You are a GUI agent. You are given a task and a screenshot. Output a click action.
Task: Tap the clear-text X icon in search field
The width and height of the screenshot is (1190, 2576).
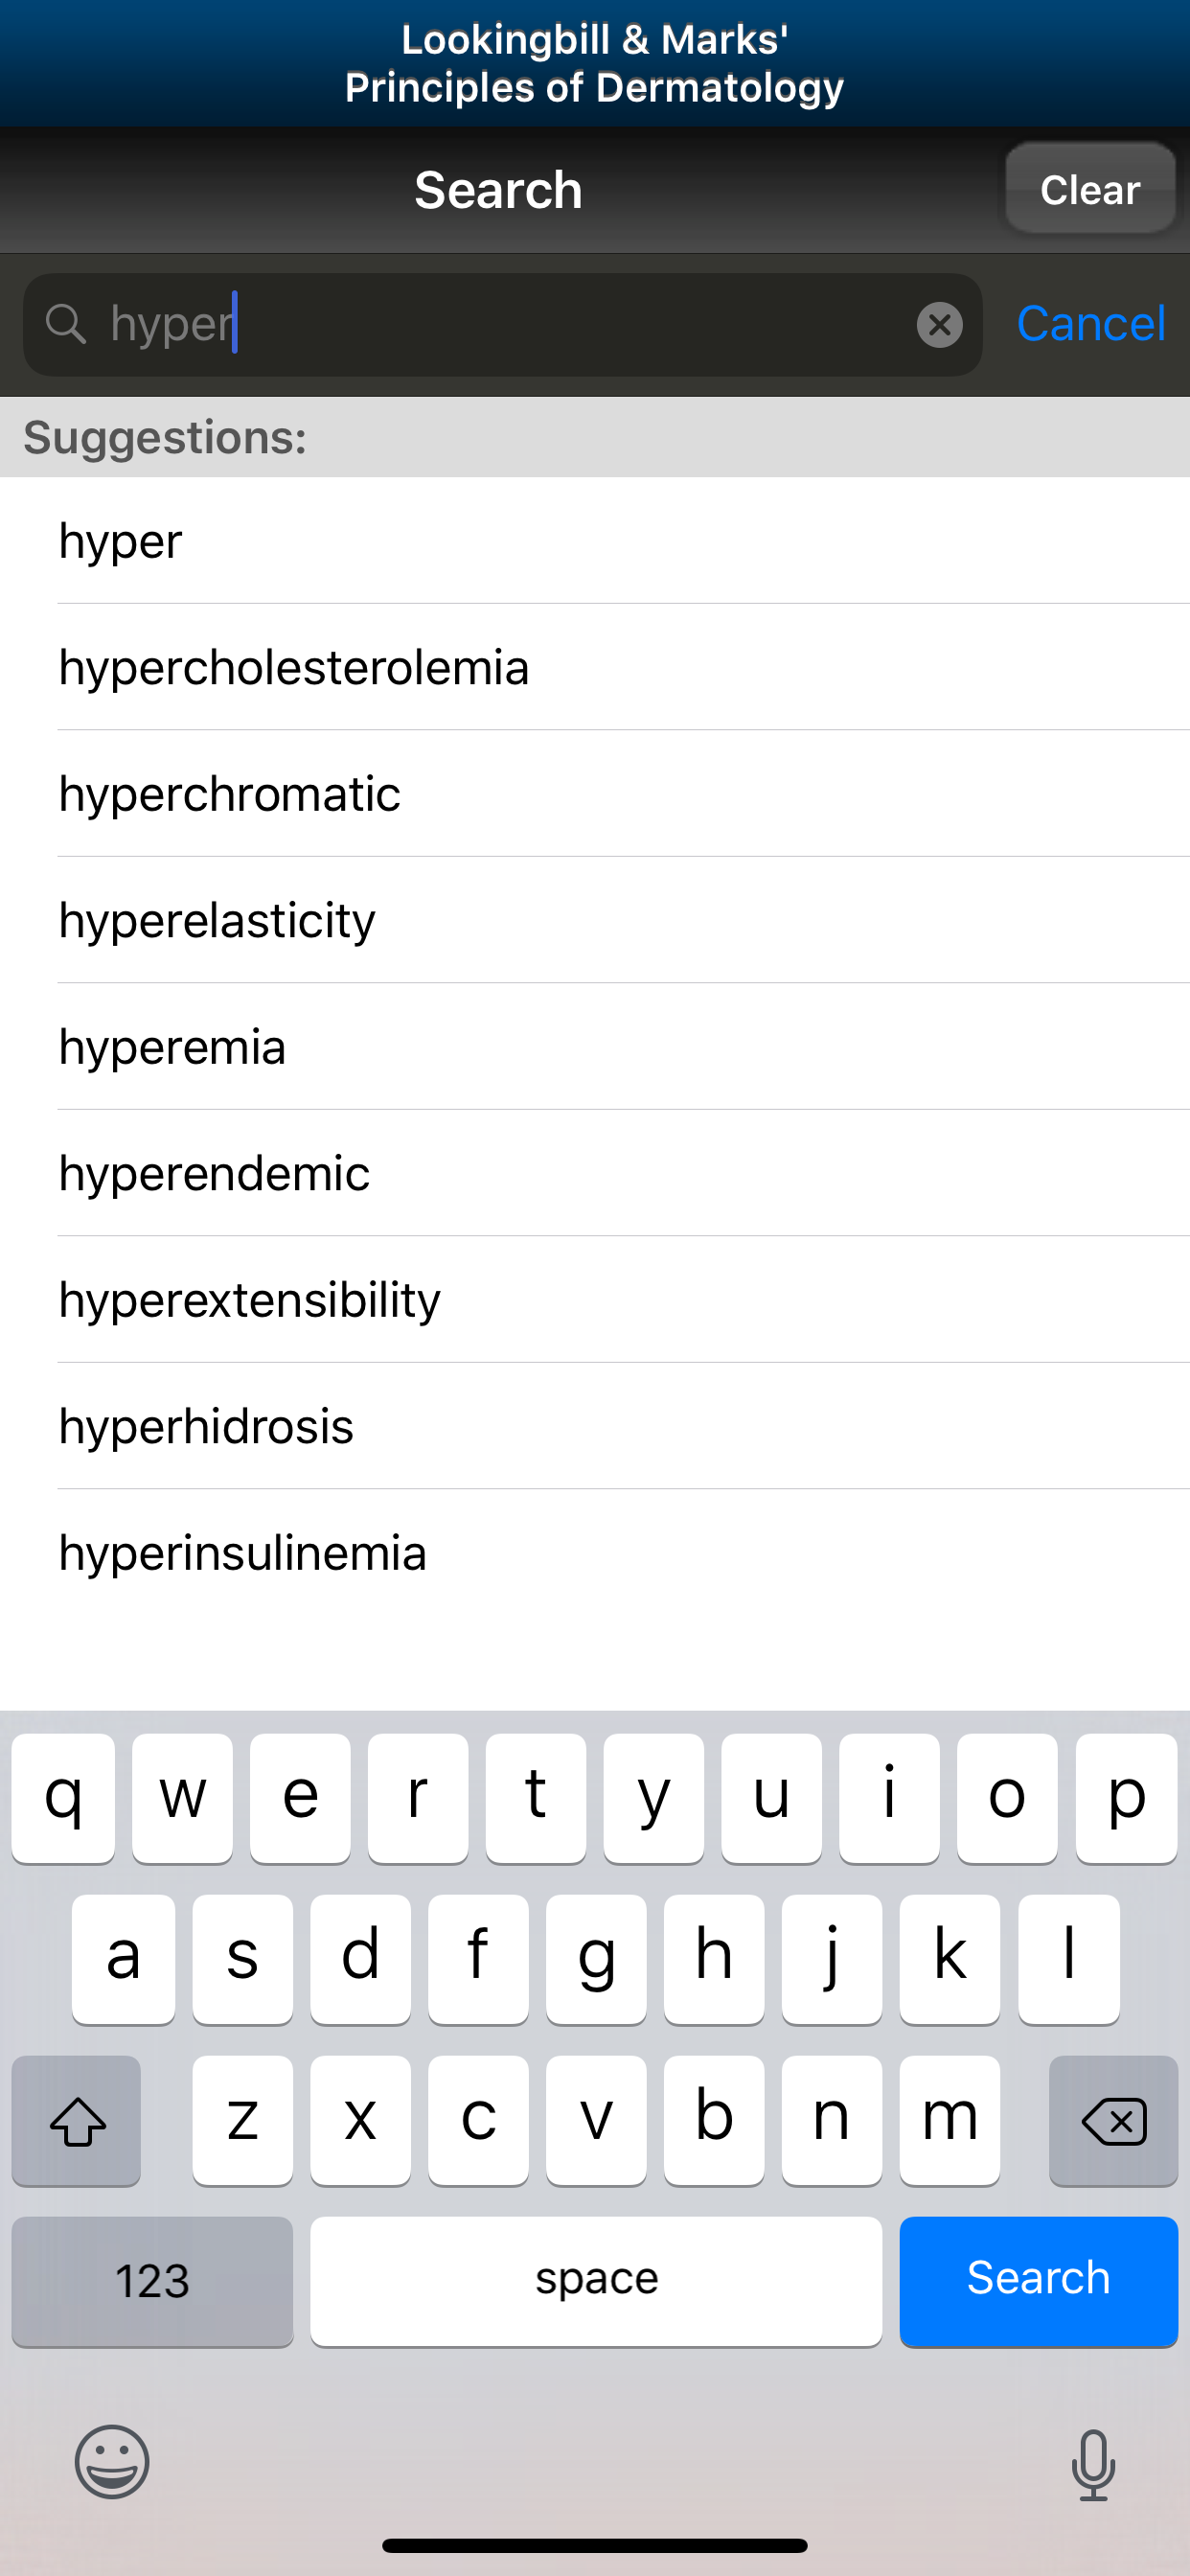(939, 325)
